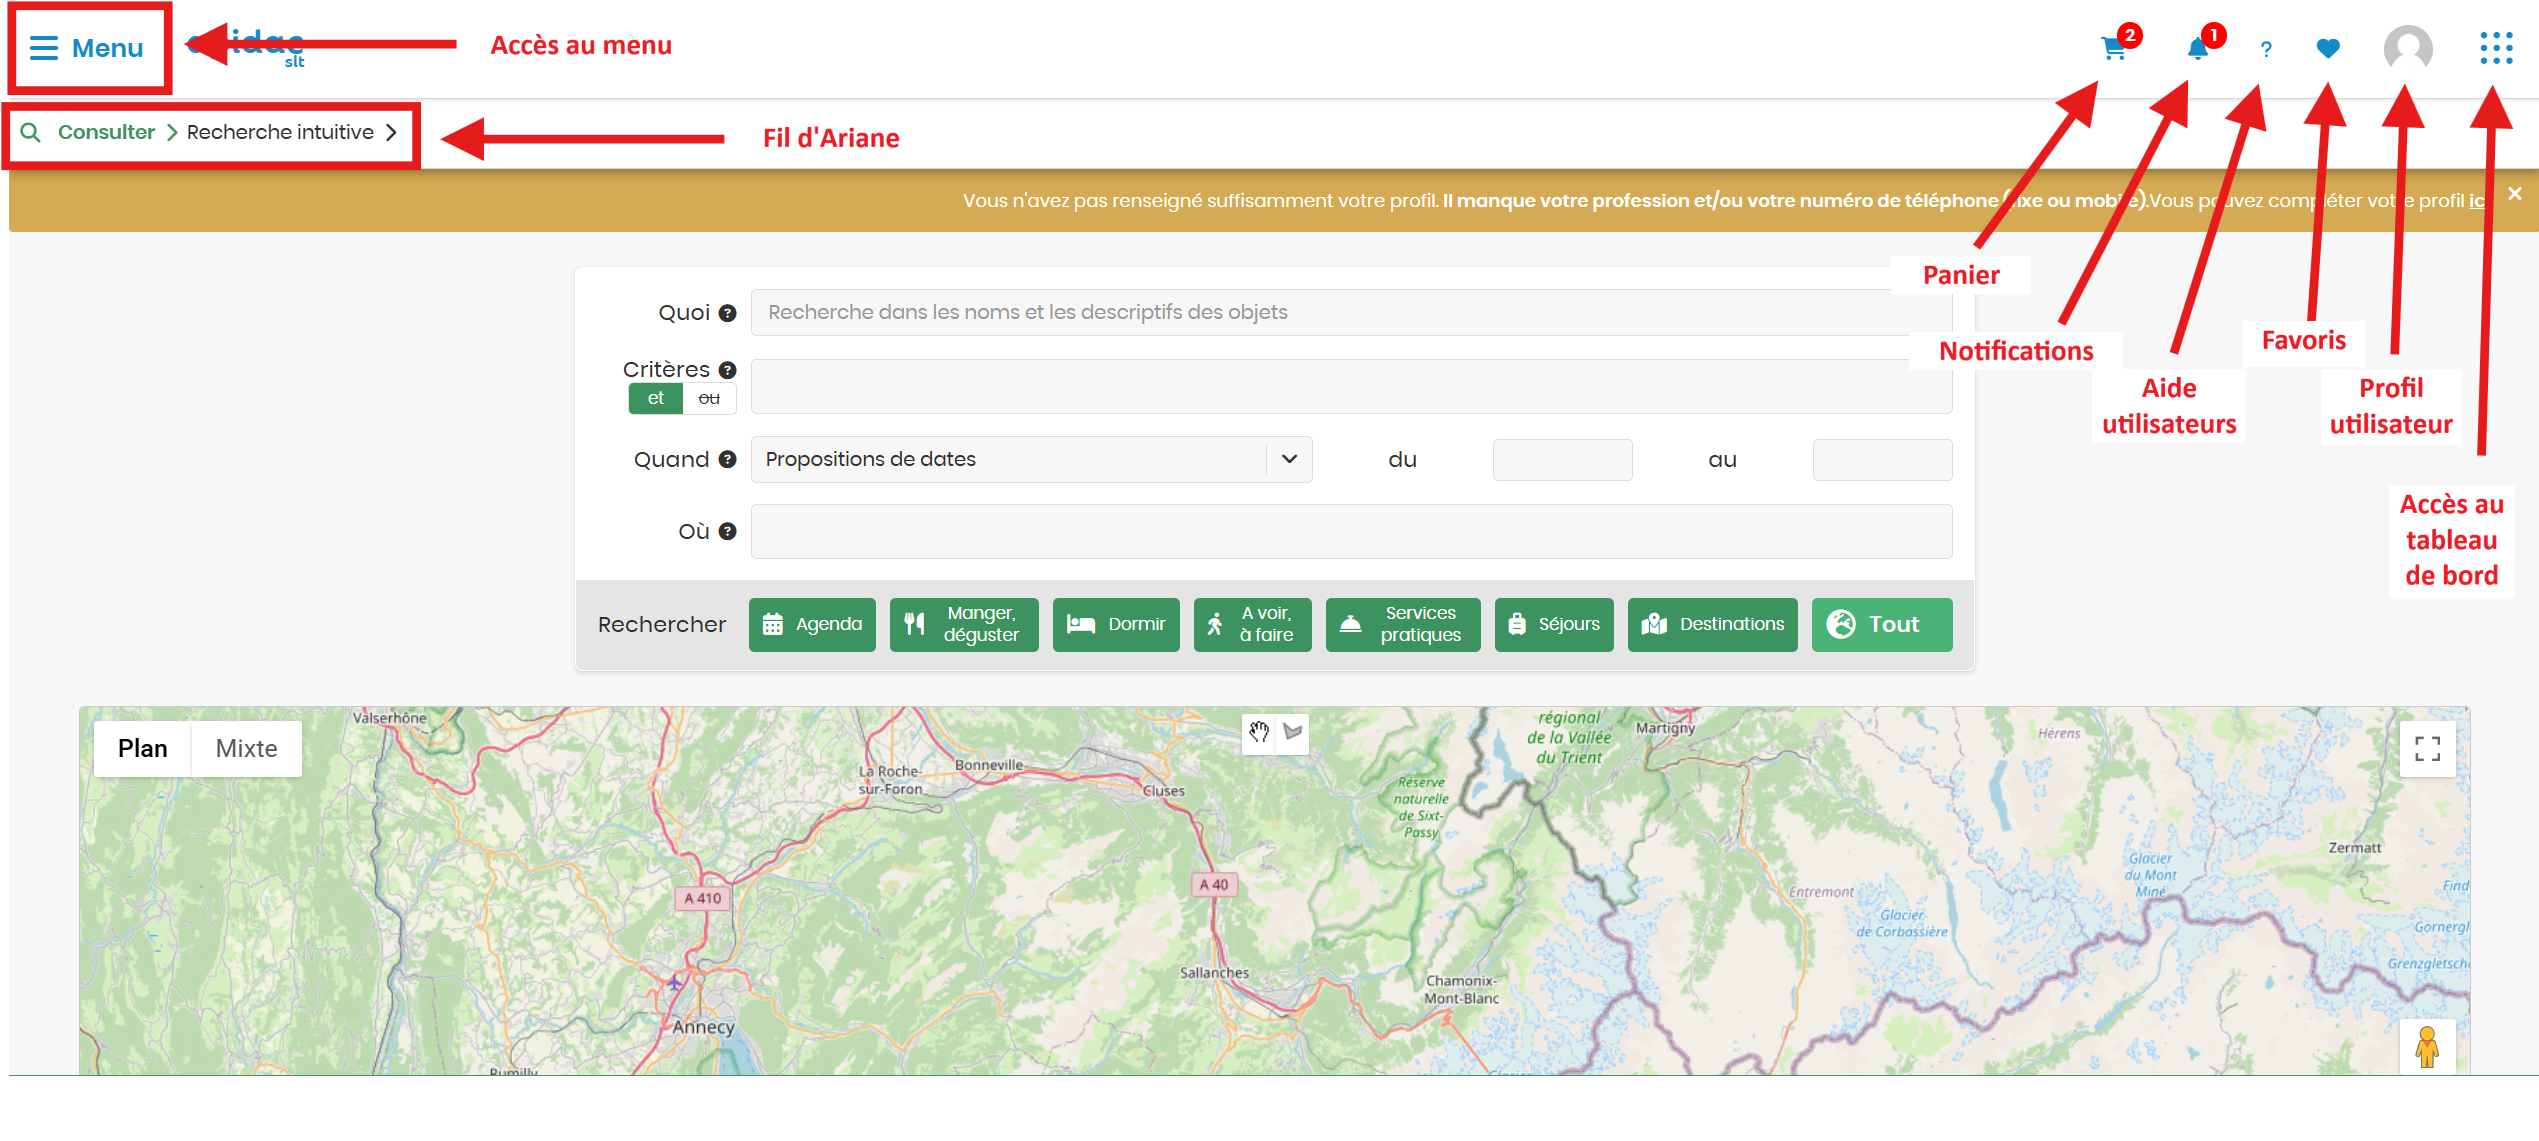2539x1141 pixels.
Task: Show help for Quand field
Action: coord(728,460)
